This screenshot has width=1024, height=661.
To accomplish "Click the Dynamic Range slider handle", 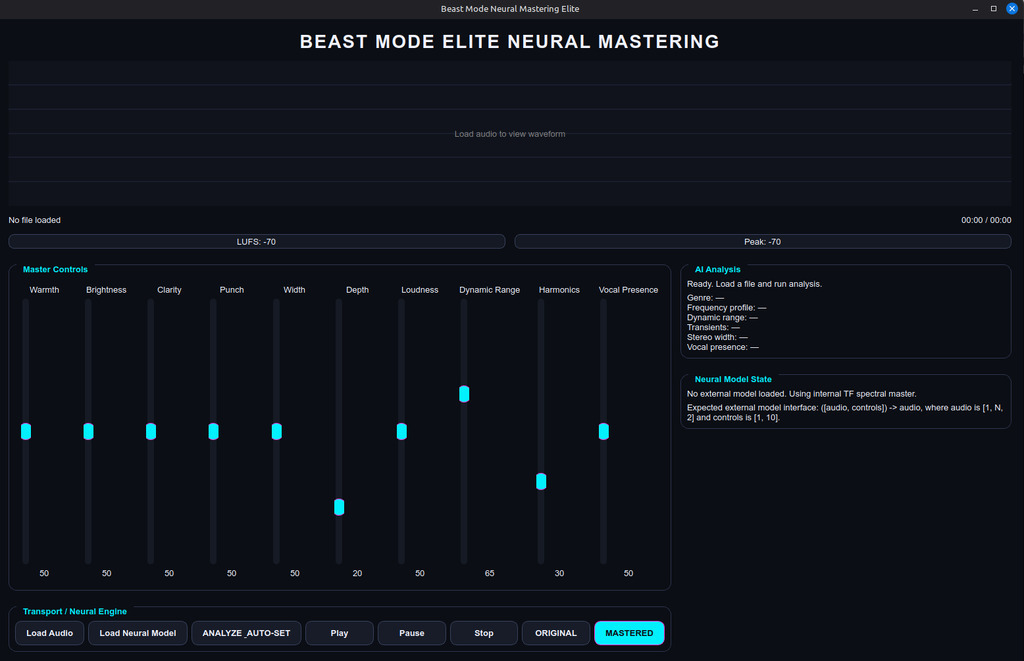I will (x=464, y=394).
